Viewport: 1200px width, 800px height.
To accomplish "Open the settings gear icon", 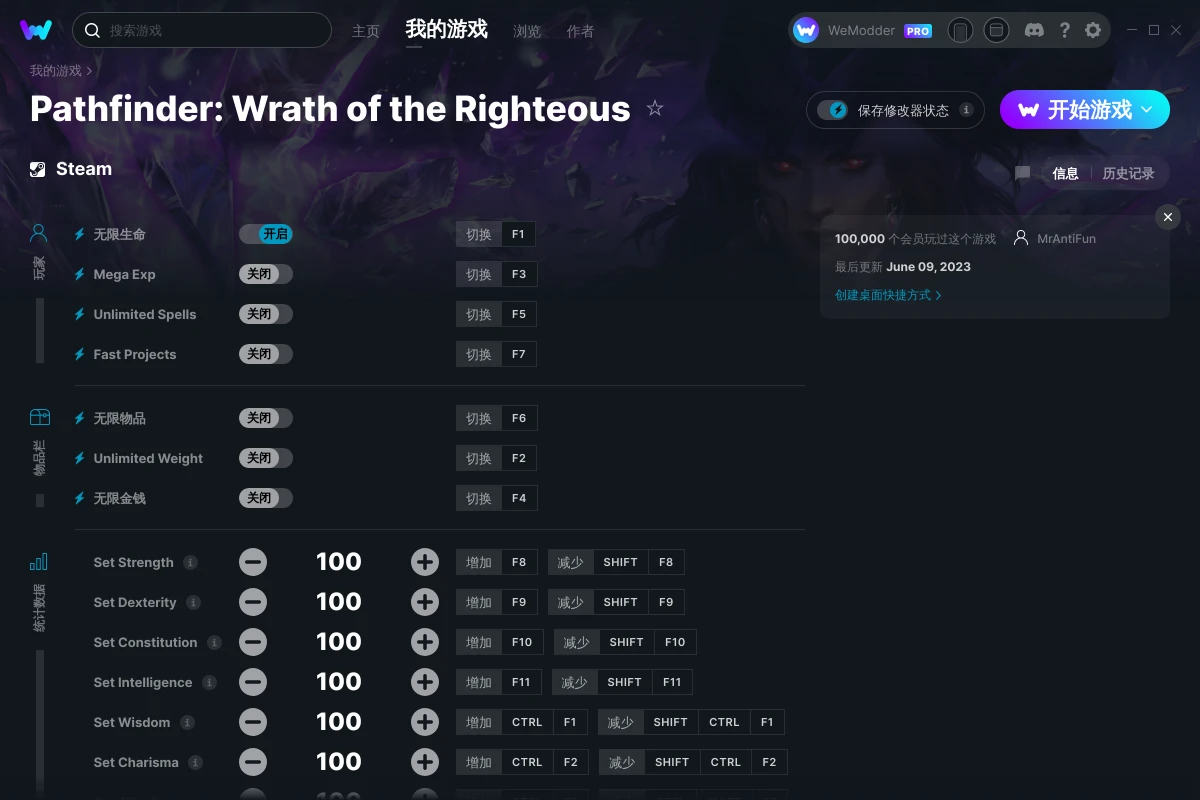I will point(1093,30).
